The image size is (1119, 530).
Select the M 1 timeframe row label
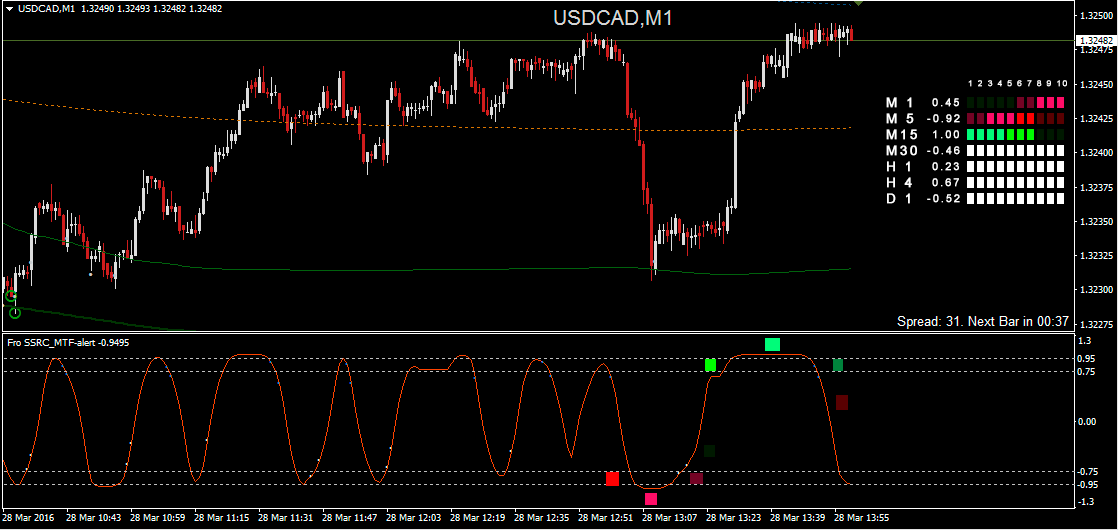click(899, 102)
